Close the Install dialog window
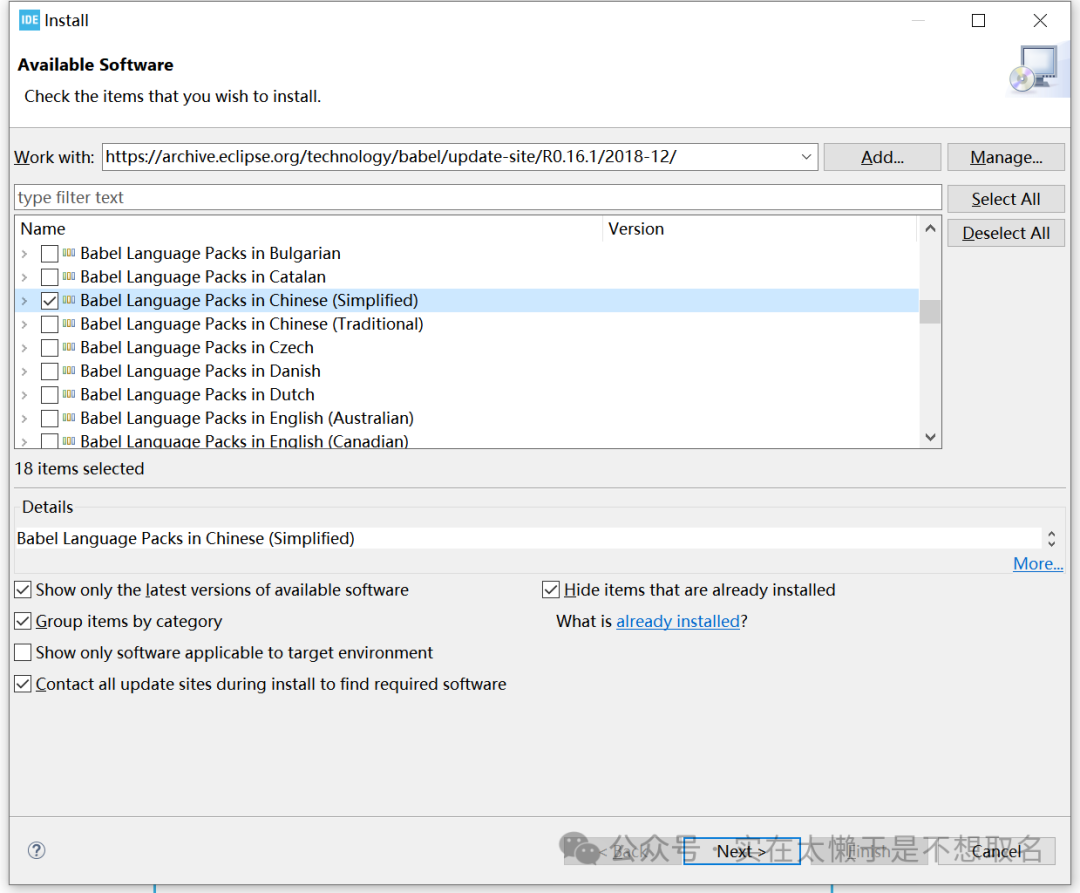The image size is (1080, 893). point(1040,21)
